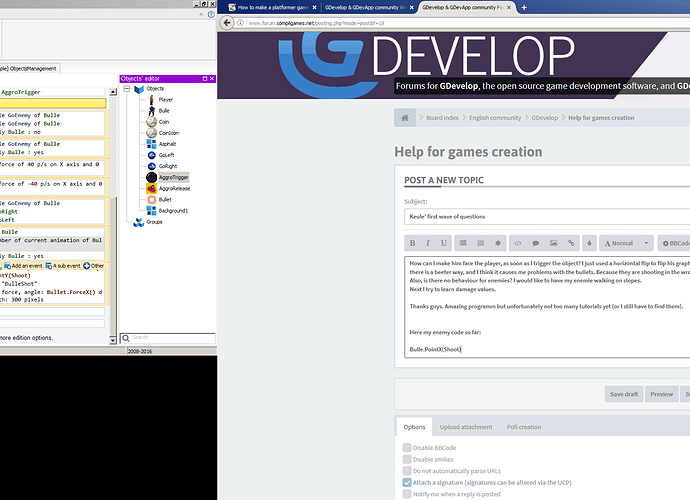The height and width of the screenshot is (500, 690).
Task: Click the Save draft button
Action: (624, 394)
